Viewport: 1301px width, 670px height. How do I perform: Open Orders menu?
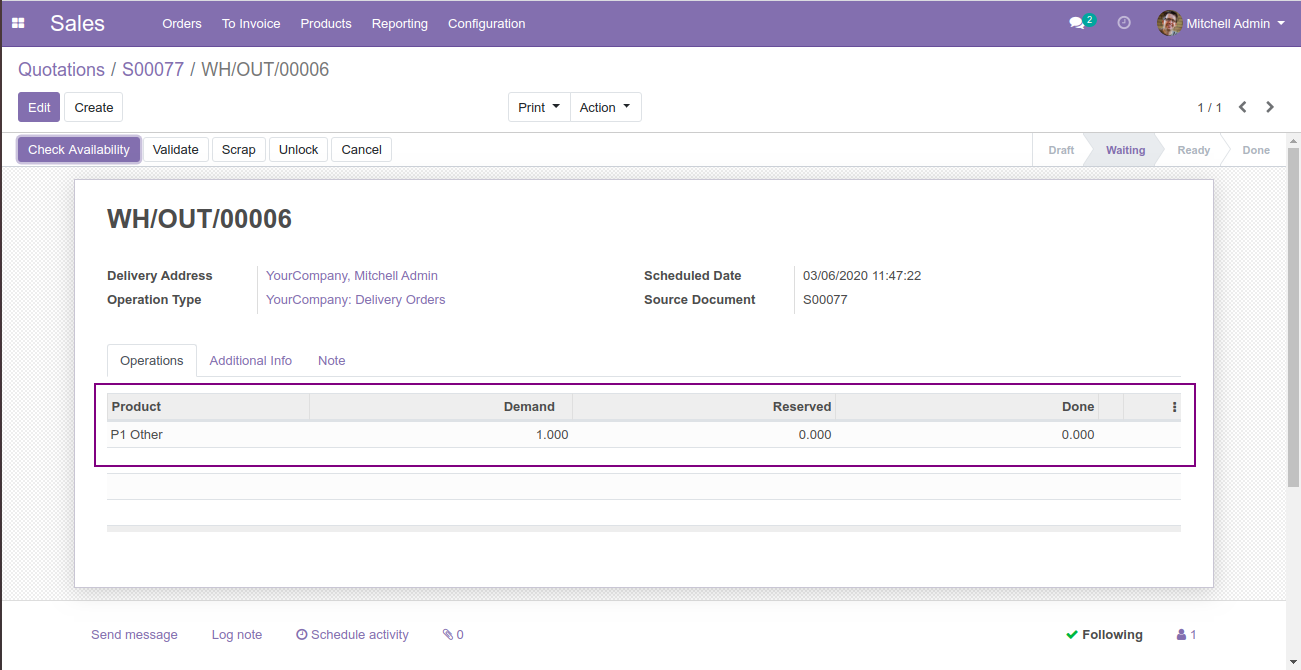tap(181, 23)
